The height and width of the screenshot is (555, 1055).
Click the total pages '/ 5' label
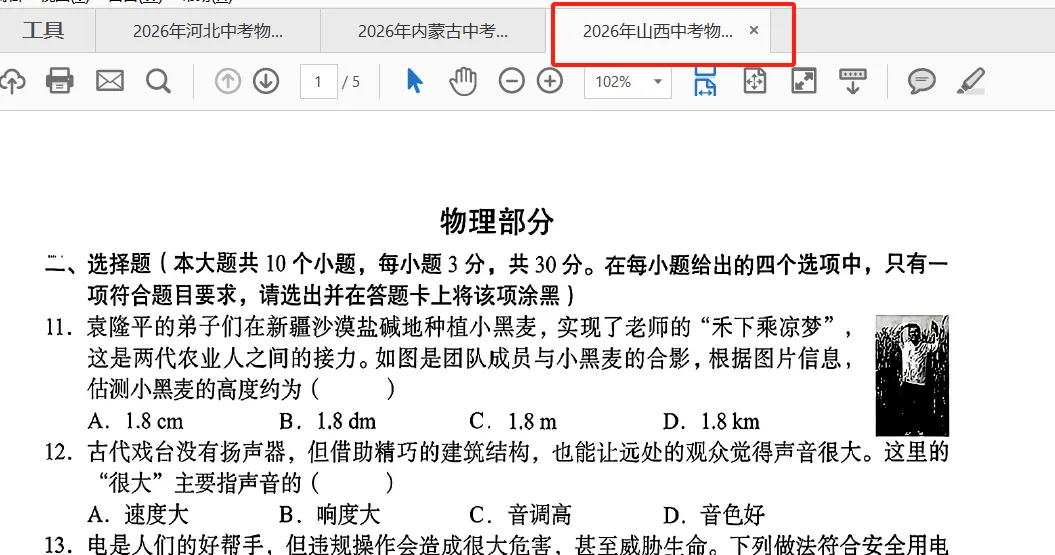pyautogui.click(x=351, y=82)
